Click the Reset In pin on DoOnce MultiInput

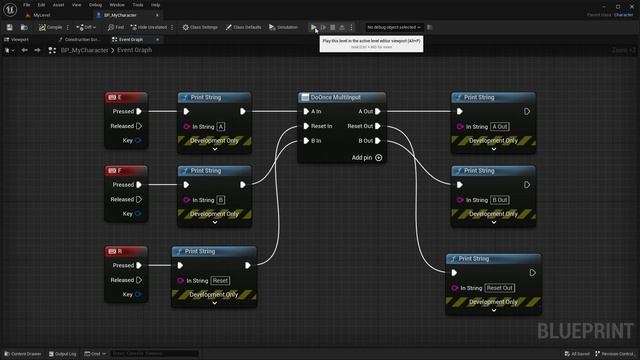(x=306, y=126)
